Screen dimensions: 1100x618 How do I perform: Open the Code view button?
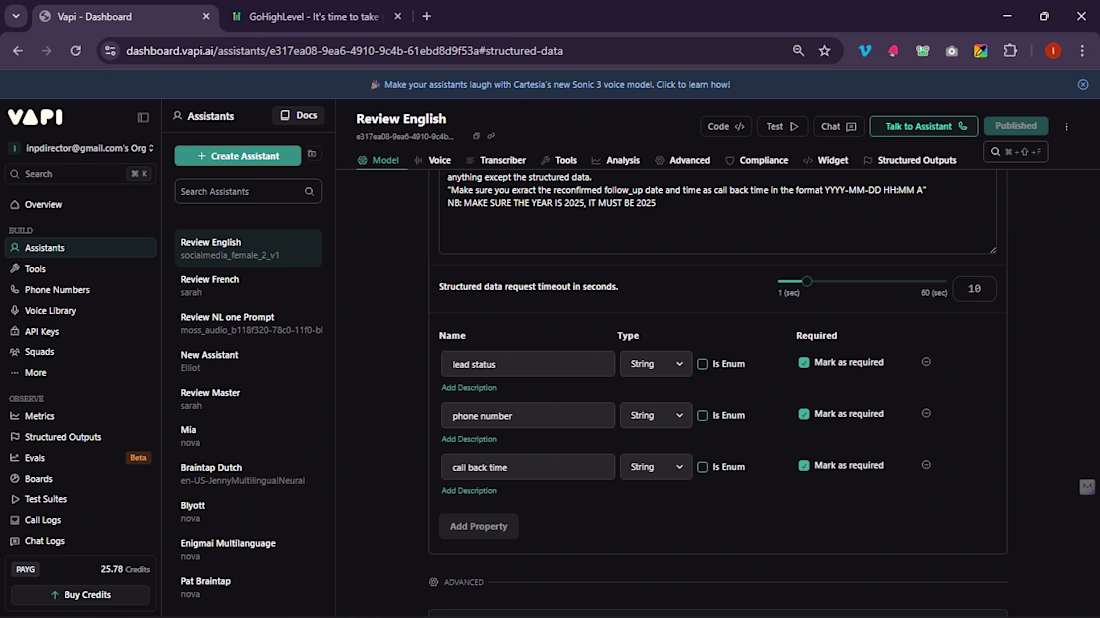pos(725,126)
